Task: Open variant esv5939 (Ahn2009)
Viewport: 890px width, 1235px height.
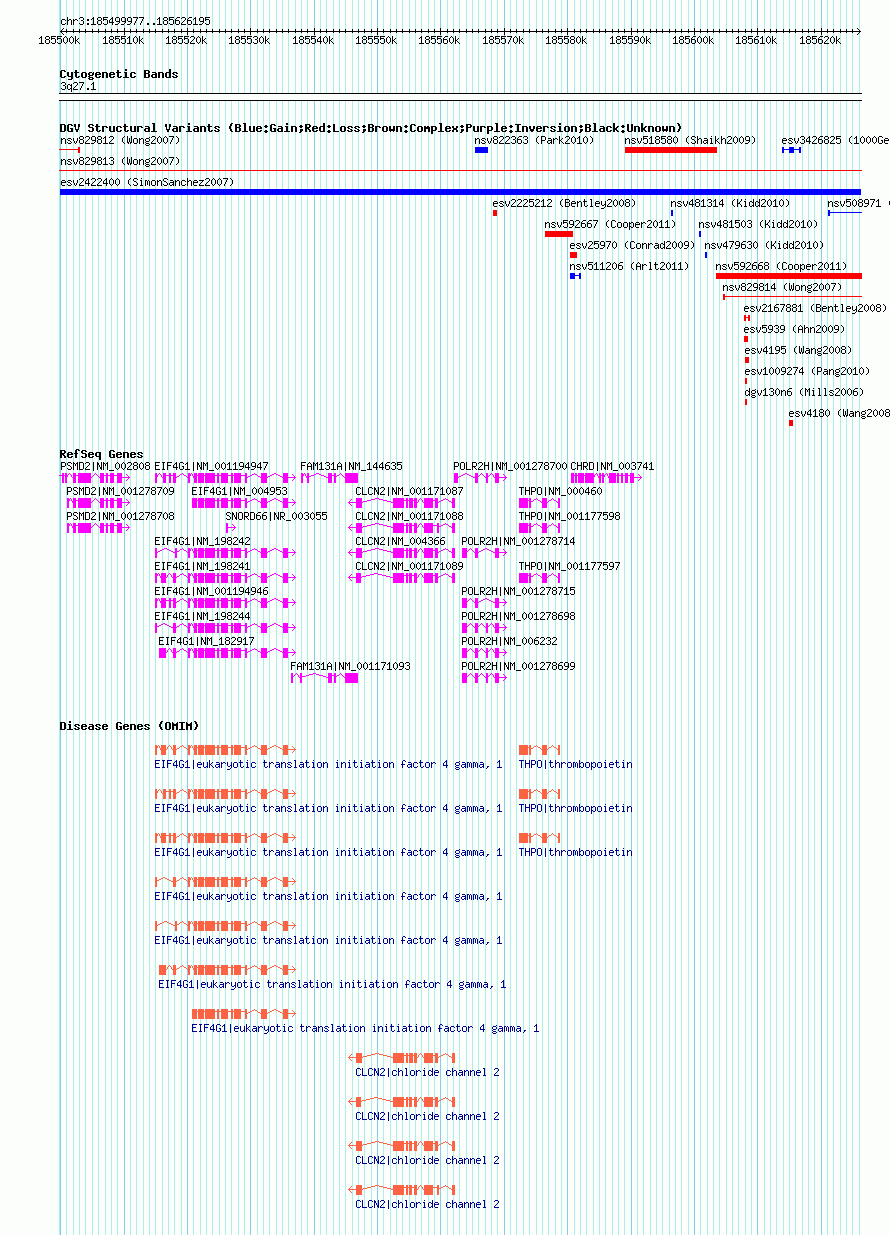Action: (x=794, y=330)
